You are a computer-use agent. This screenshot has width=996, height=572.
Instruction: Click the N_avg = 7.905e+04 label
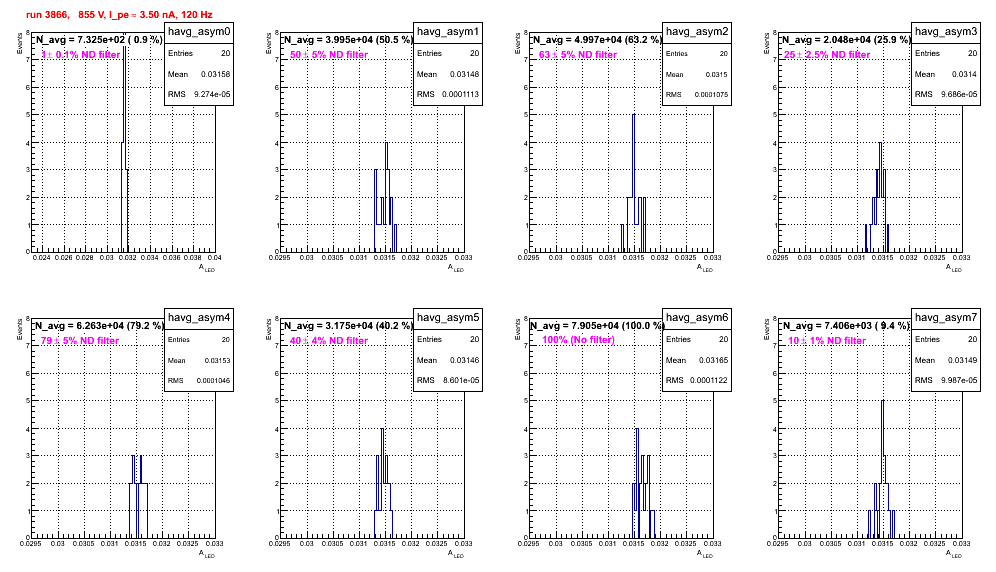tap(596, 326)
